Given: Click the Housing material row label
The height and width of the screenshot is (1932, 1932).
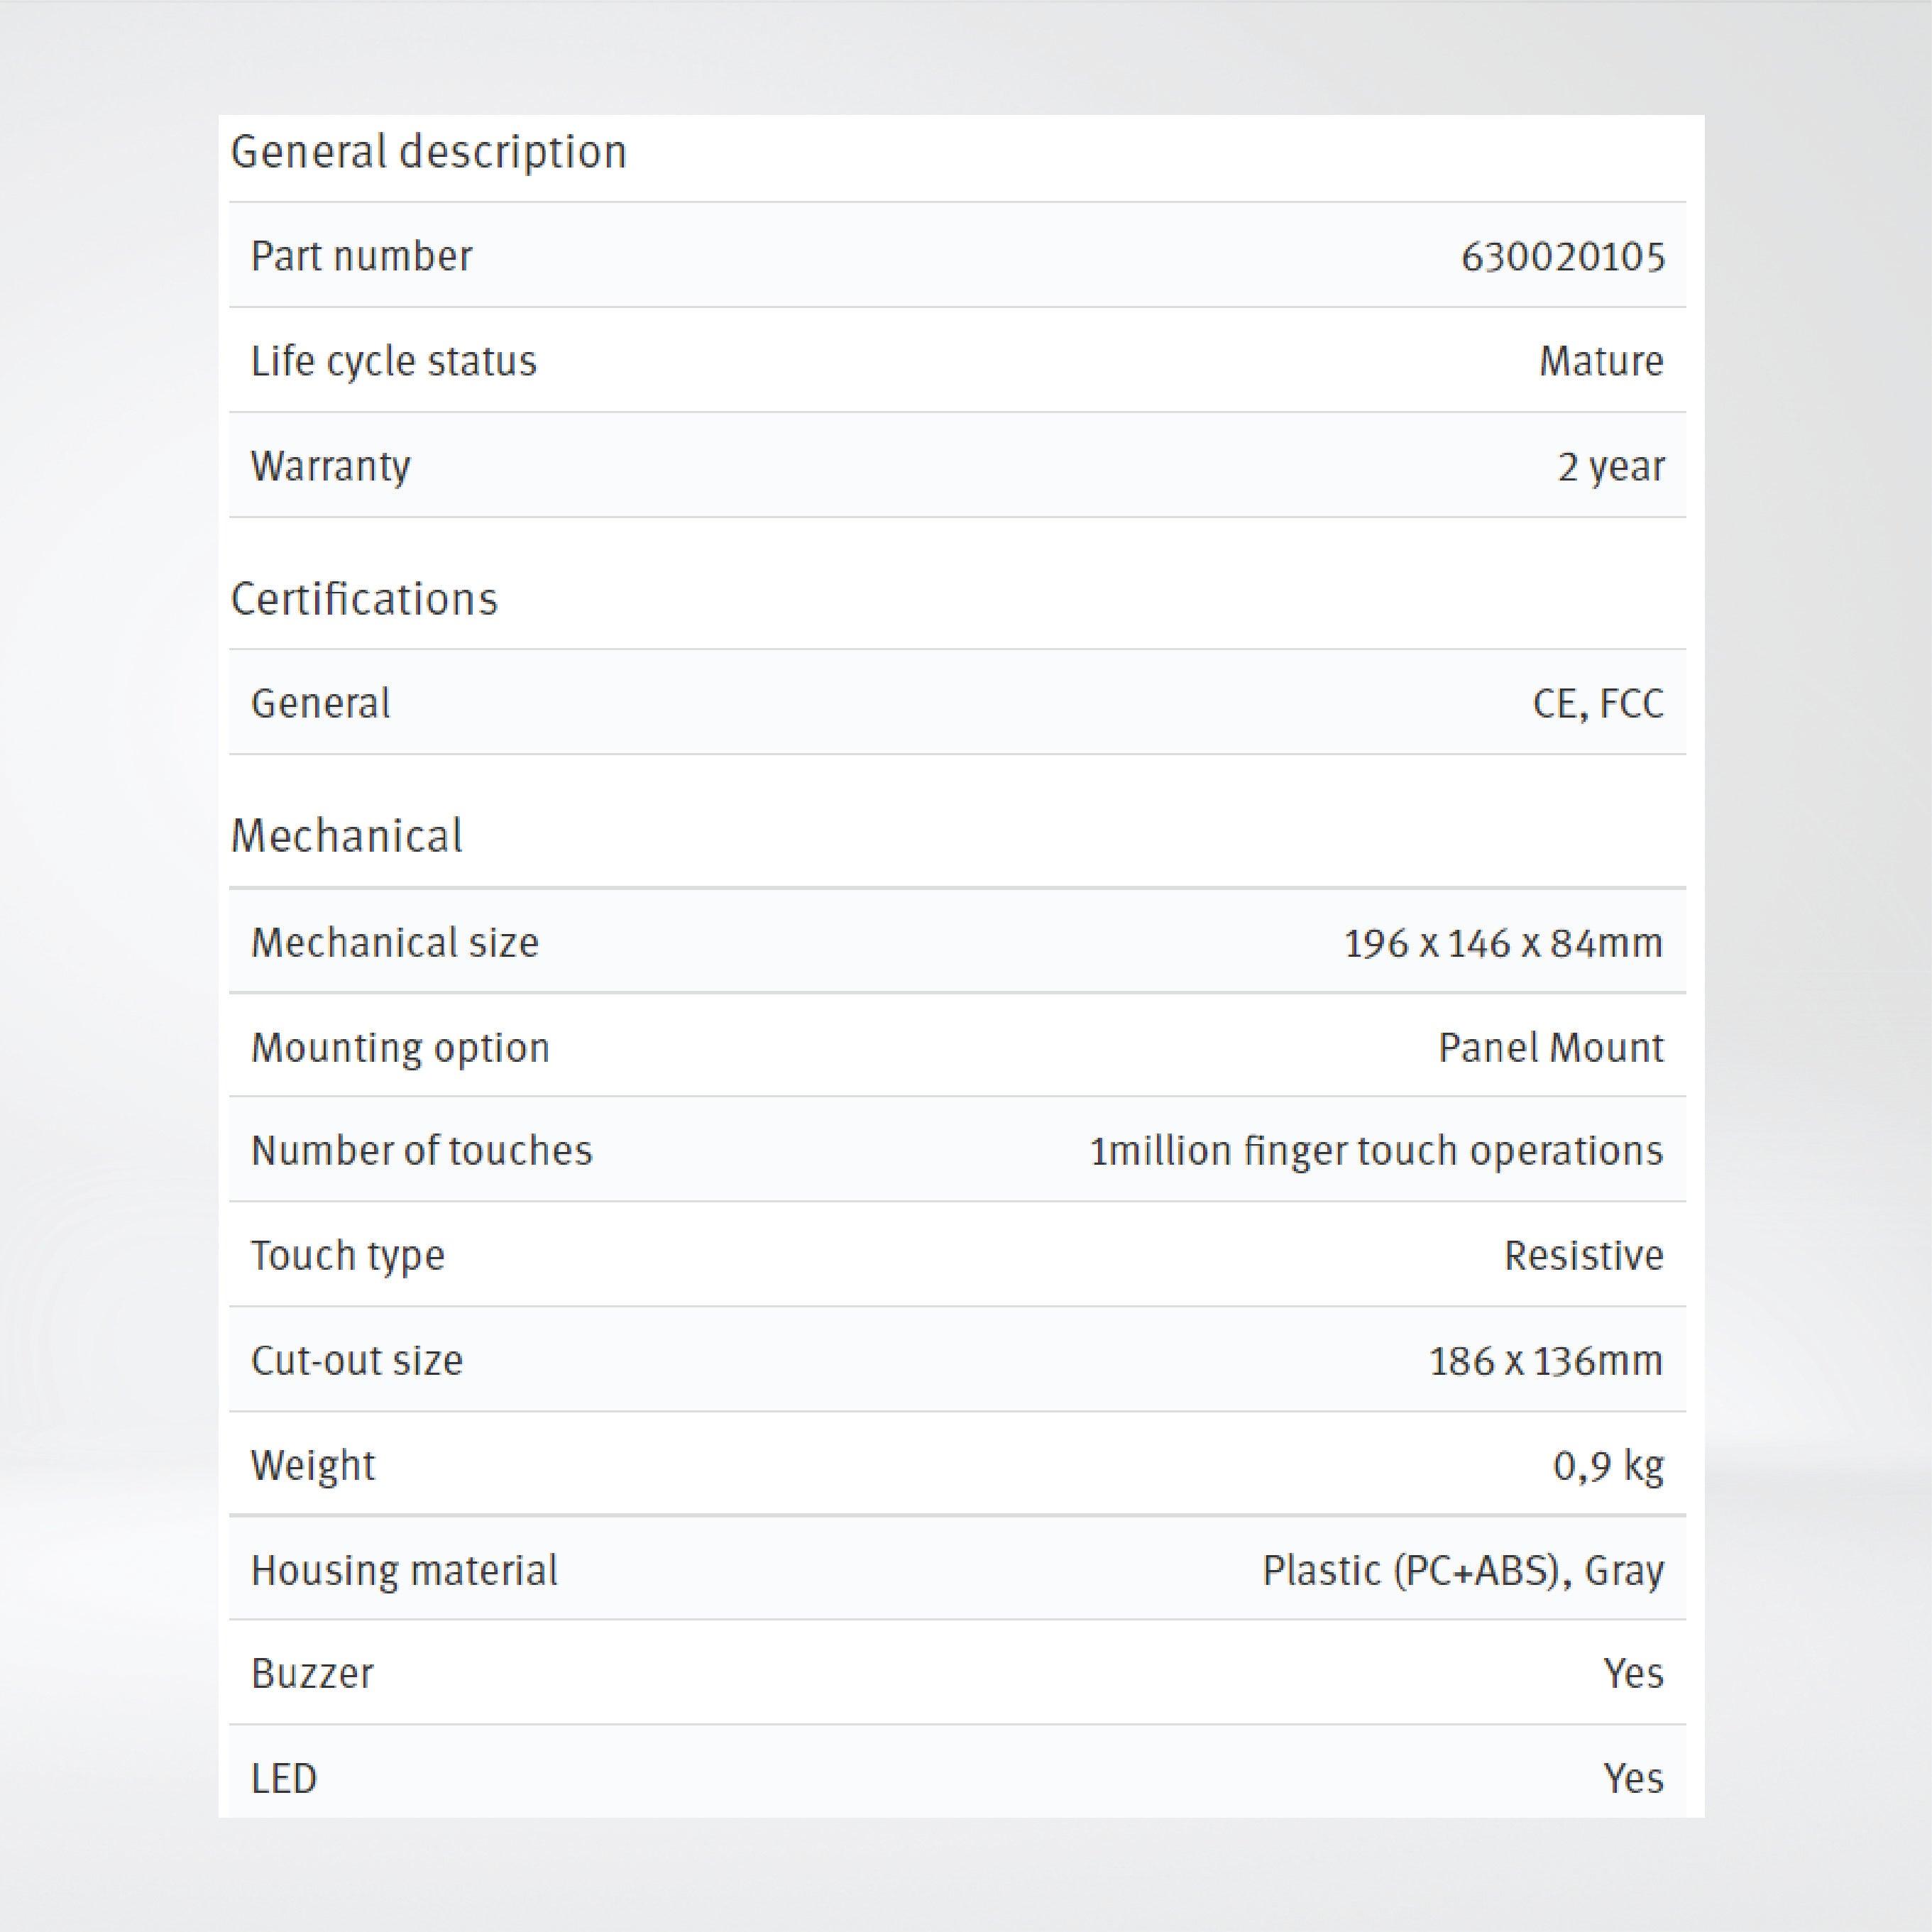Looking at the screenshot, I should pyautogui.click(x=404, y=1571).
